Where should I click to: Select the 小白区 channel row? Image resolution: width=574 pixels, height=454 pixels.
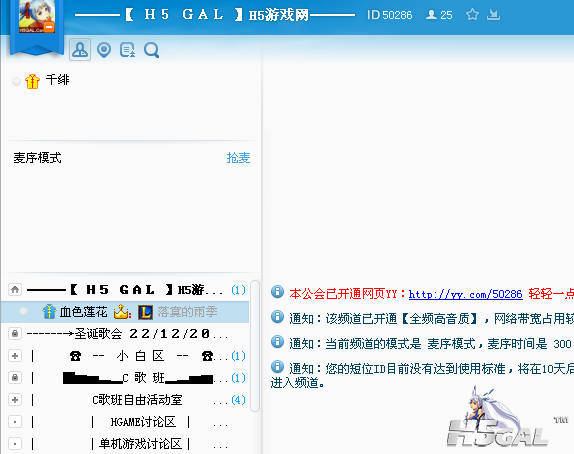point(126,356)
